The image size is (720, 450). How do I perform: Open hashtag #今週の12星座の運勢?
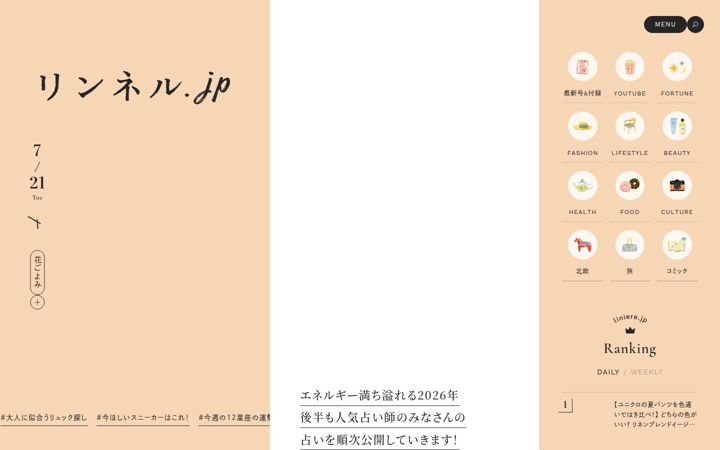click(234, 418)
